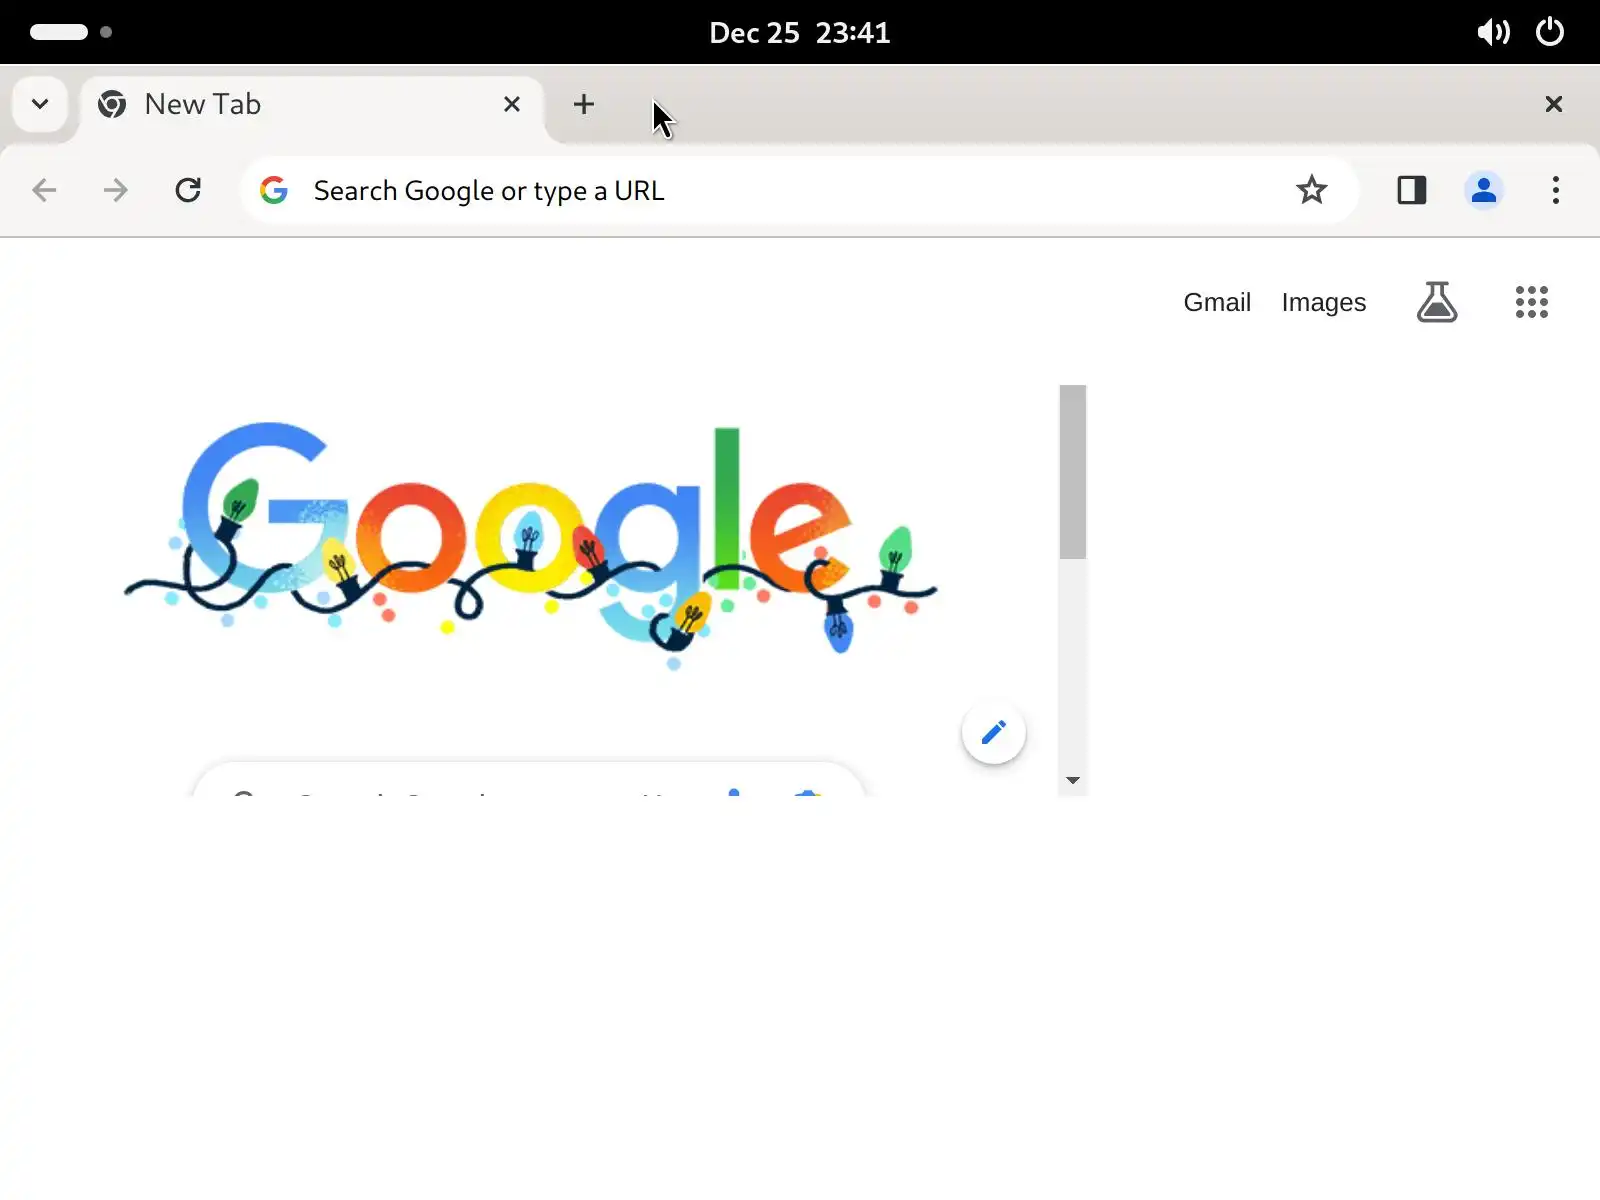Go back using the back arrow
1600x1200 pixels.
[x=44, y=190]
